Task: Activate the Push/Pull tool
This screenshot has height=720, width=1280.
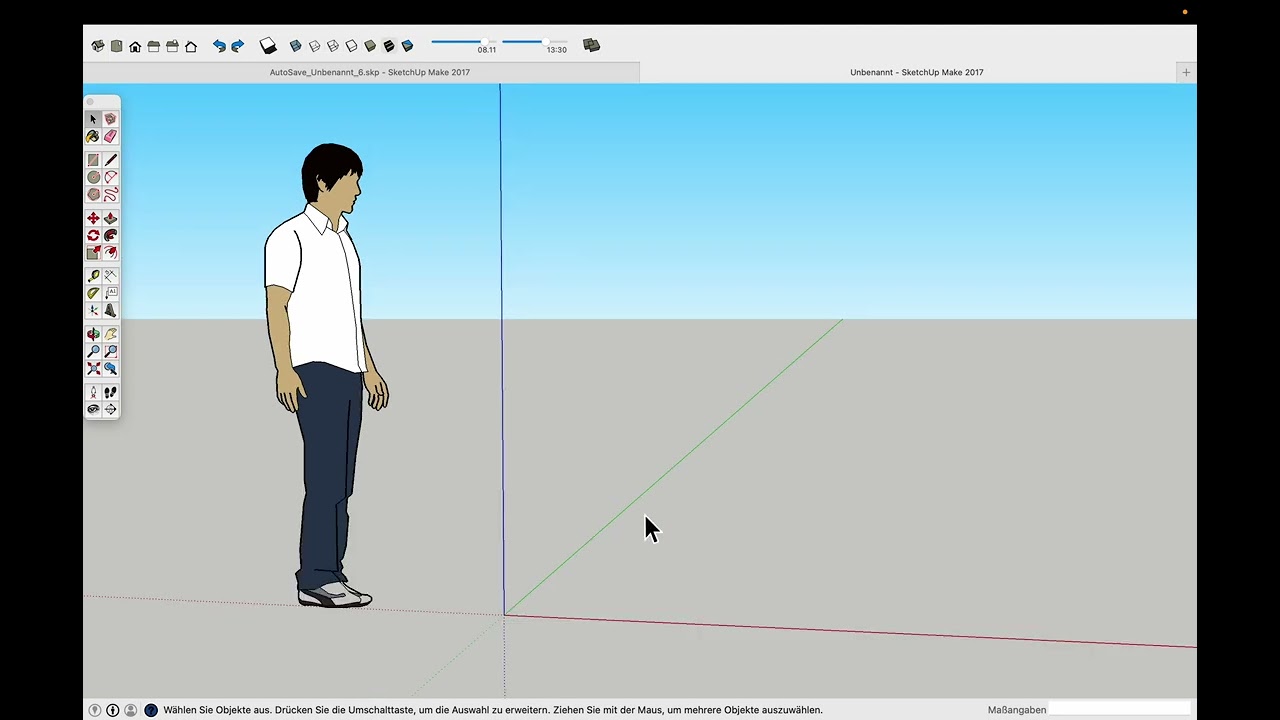Action: coord(110,218)
